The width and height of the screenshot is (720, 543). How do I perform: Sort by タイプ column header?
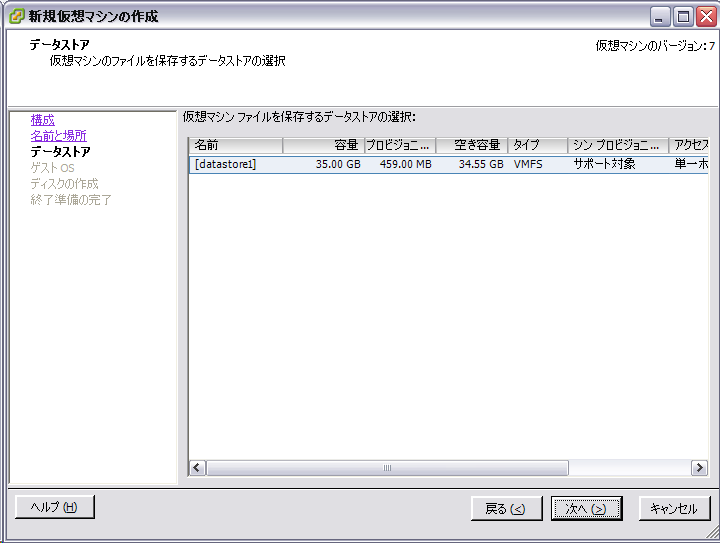(x=538, y=145)
